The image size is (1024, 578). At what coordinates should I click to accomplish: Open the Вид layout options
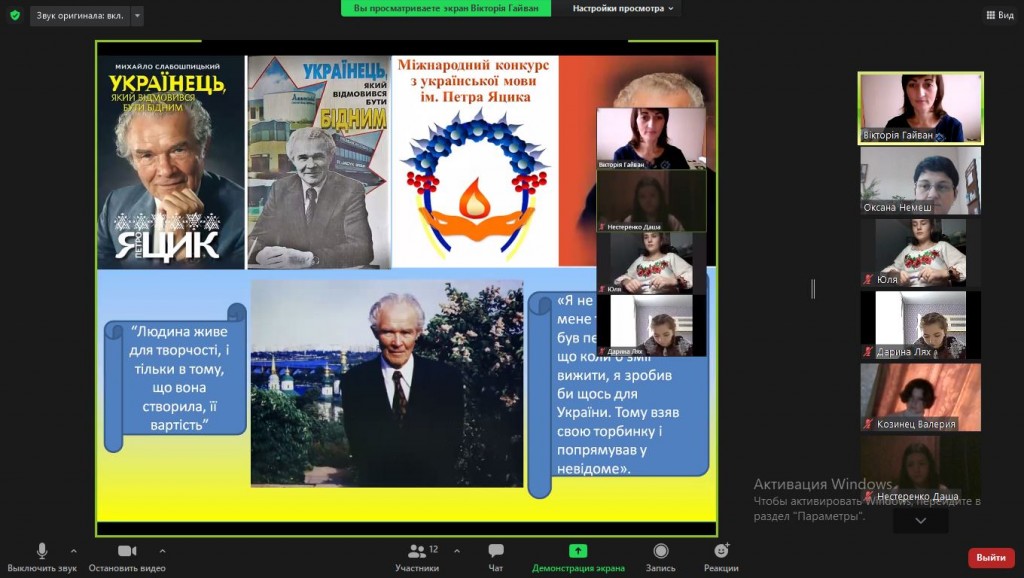point(999,15)
